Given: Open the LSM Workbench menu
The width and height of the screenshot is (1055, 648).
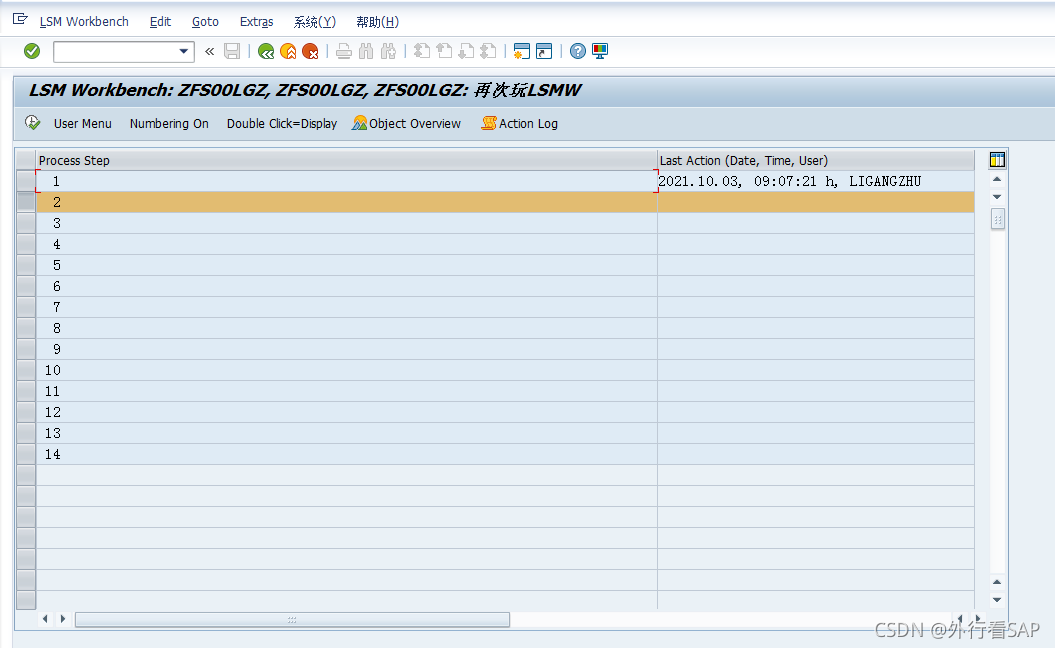Looking at the screenshot, I should tap(84, 22).
